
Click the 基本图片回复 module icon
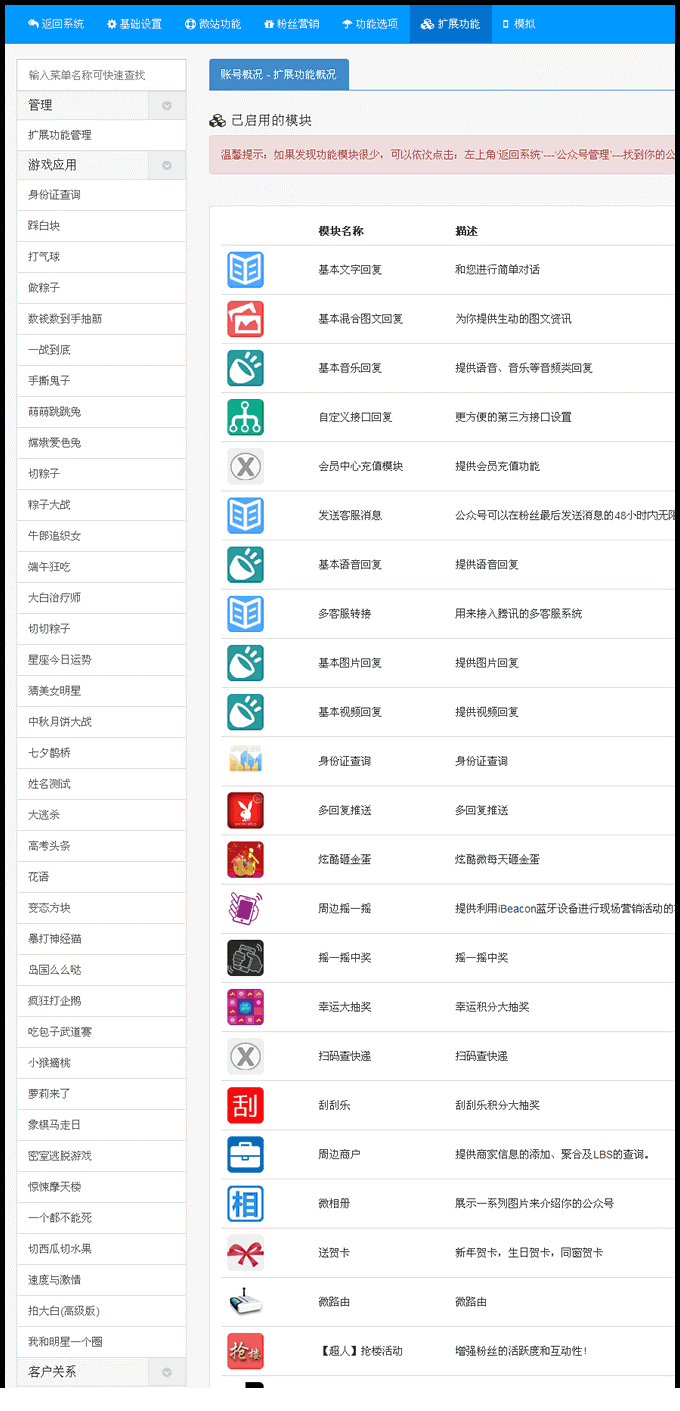point(245,662)
